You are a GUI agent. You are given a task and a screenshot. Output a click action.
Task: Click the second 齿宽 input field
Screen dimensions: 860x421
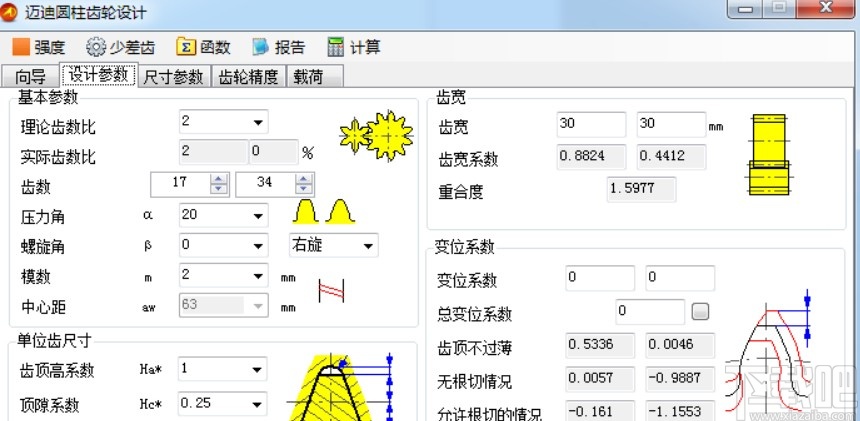point(671,124)
